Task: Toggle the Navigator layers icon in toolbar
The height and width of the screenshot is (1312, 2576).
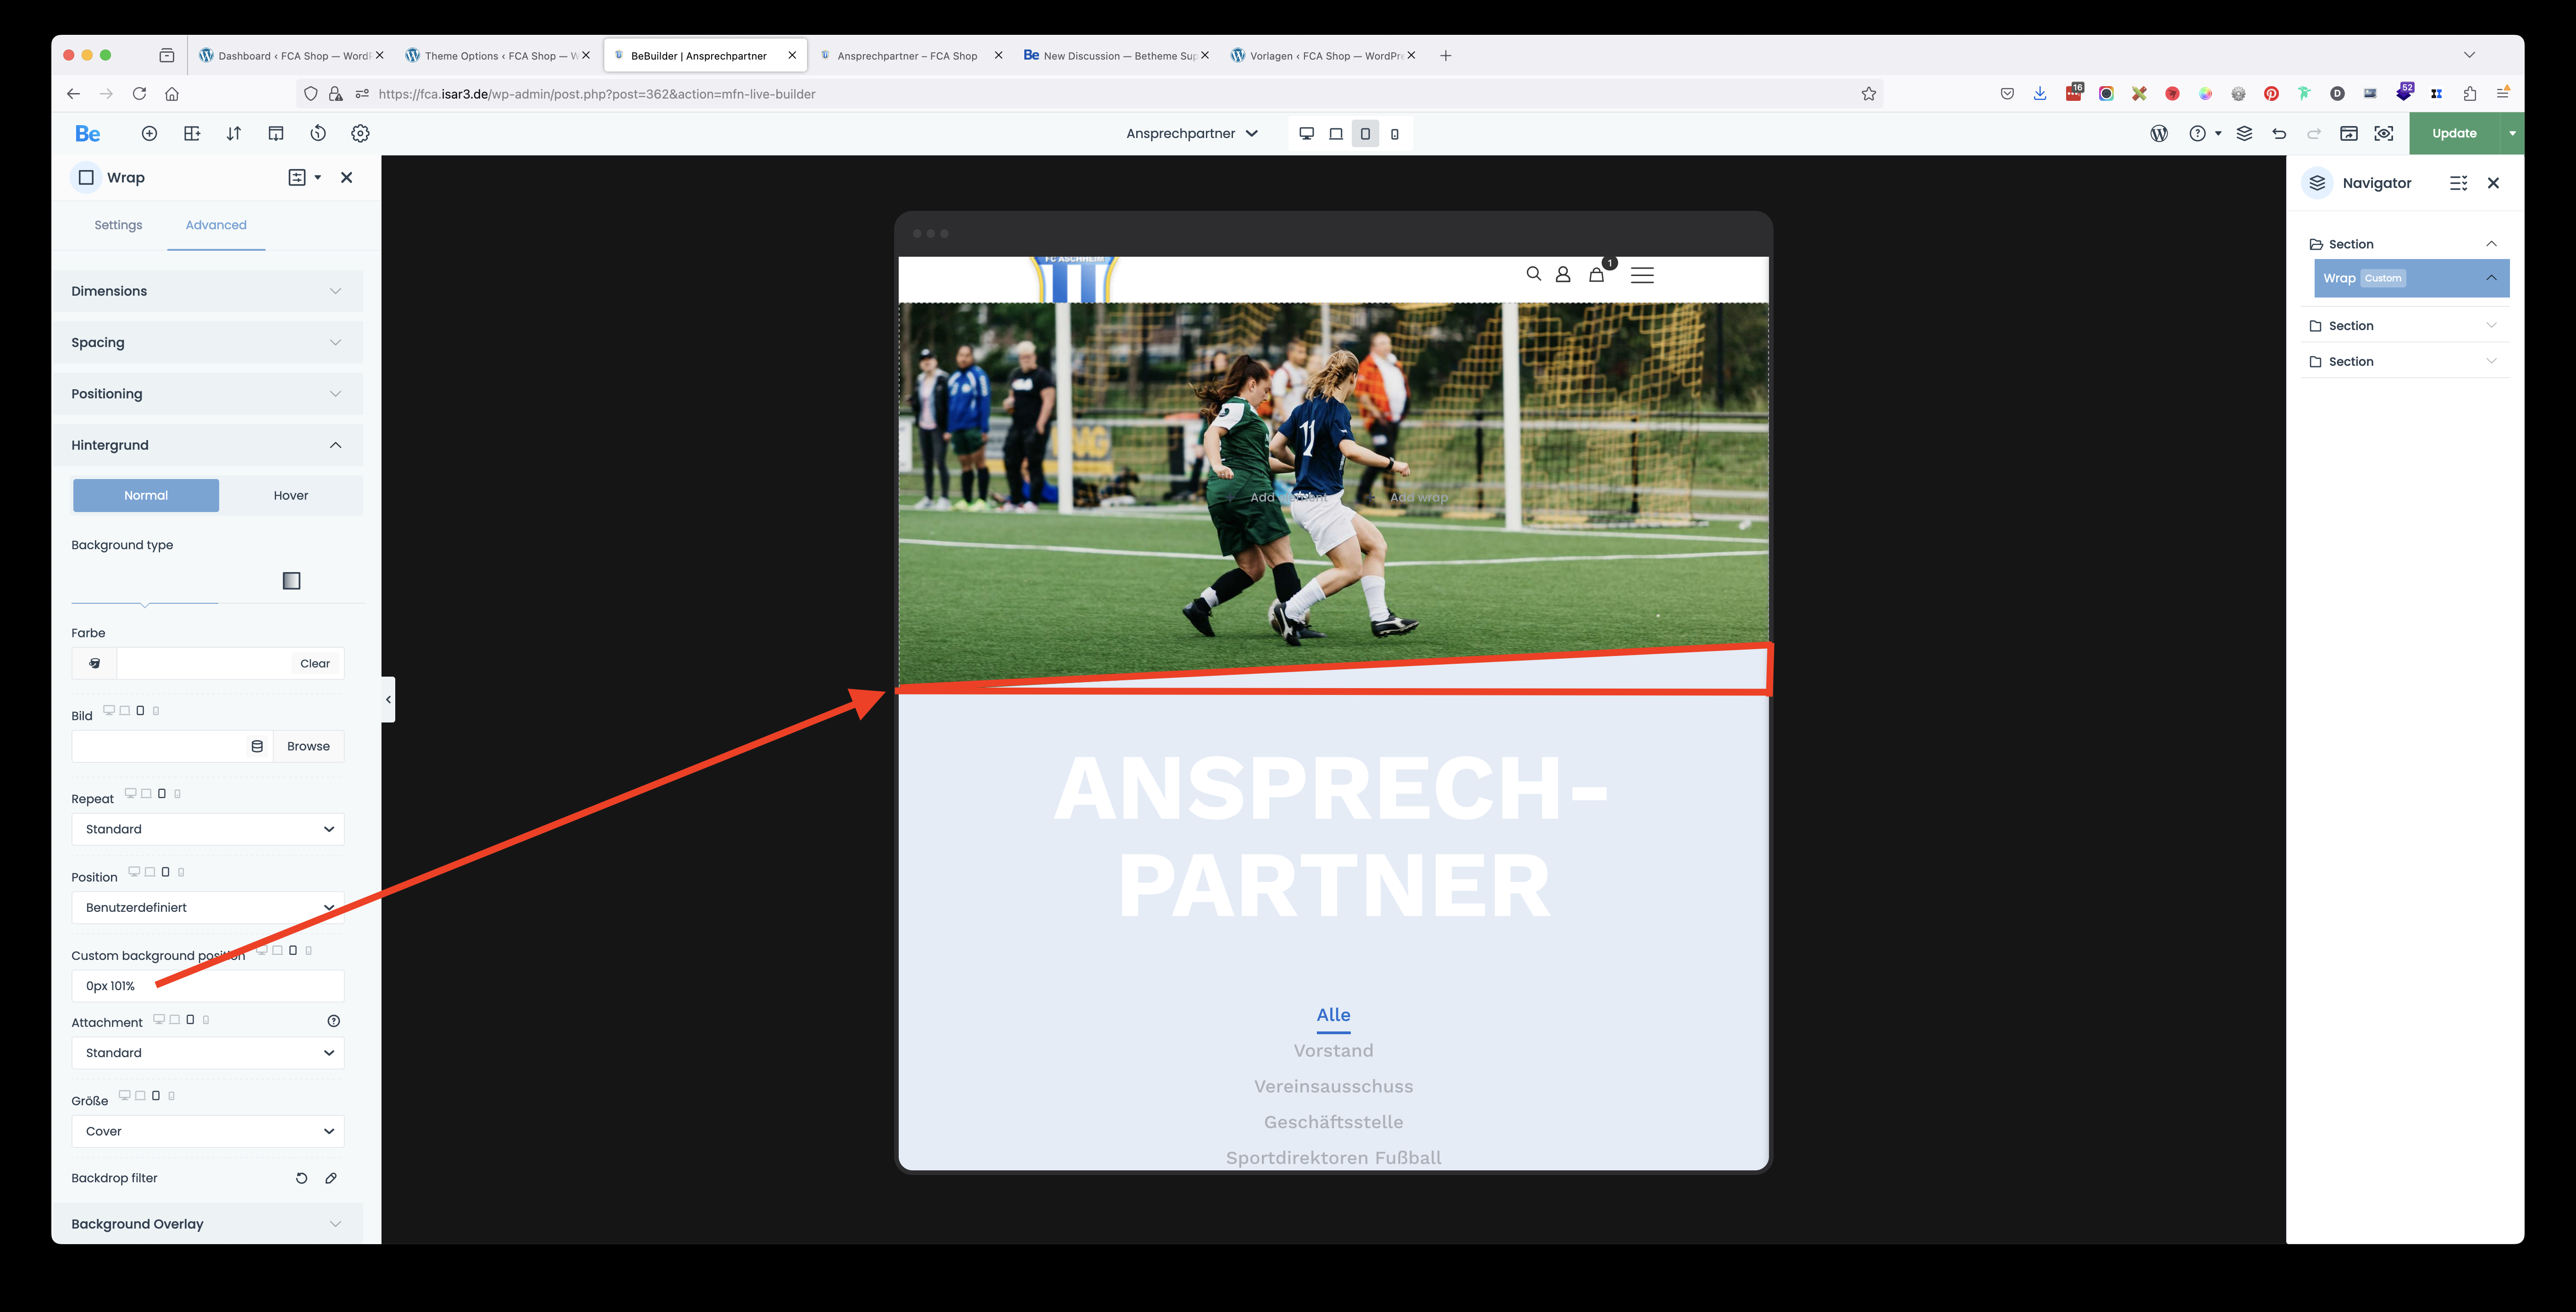Action: [x=2244, y=134]
